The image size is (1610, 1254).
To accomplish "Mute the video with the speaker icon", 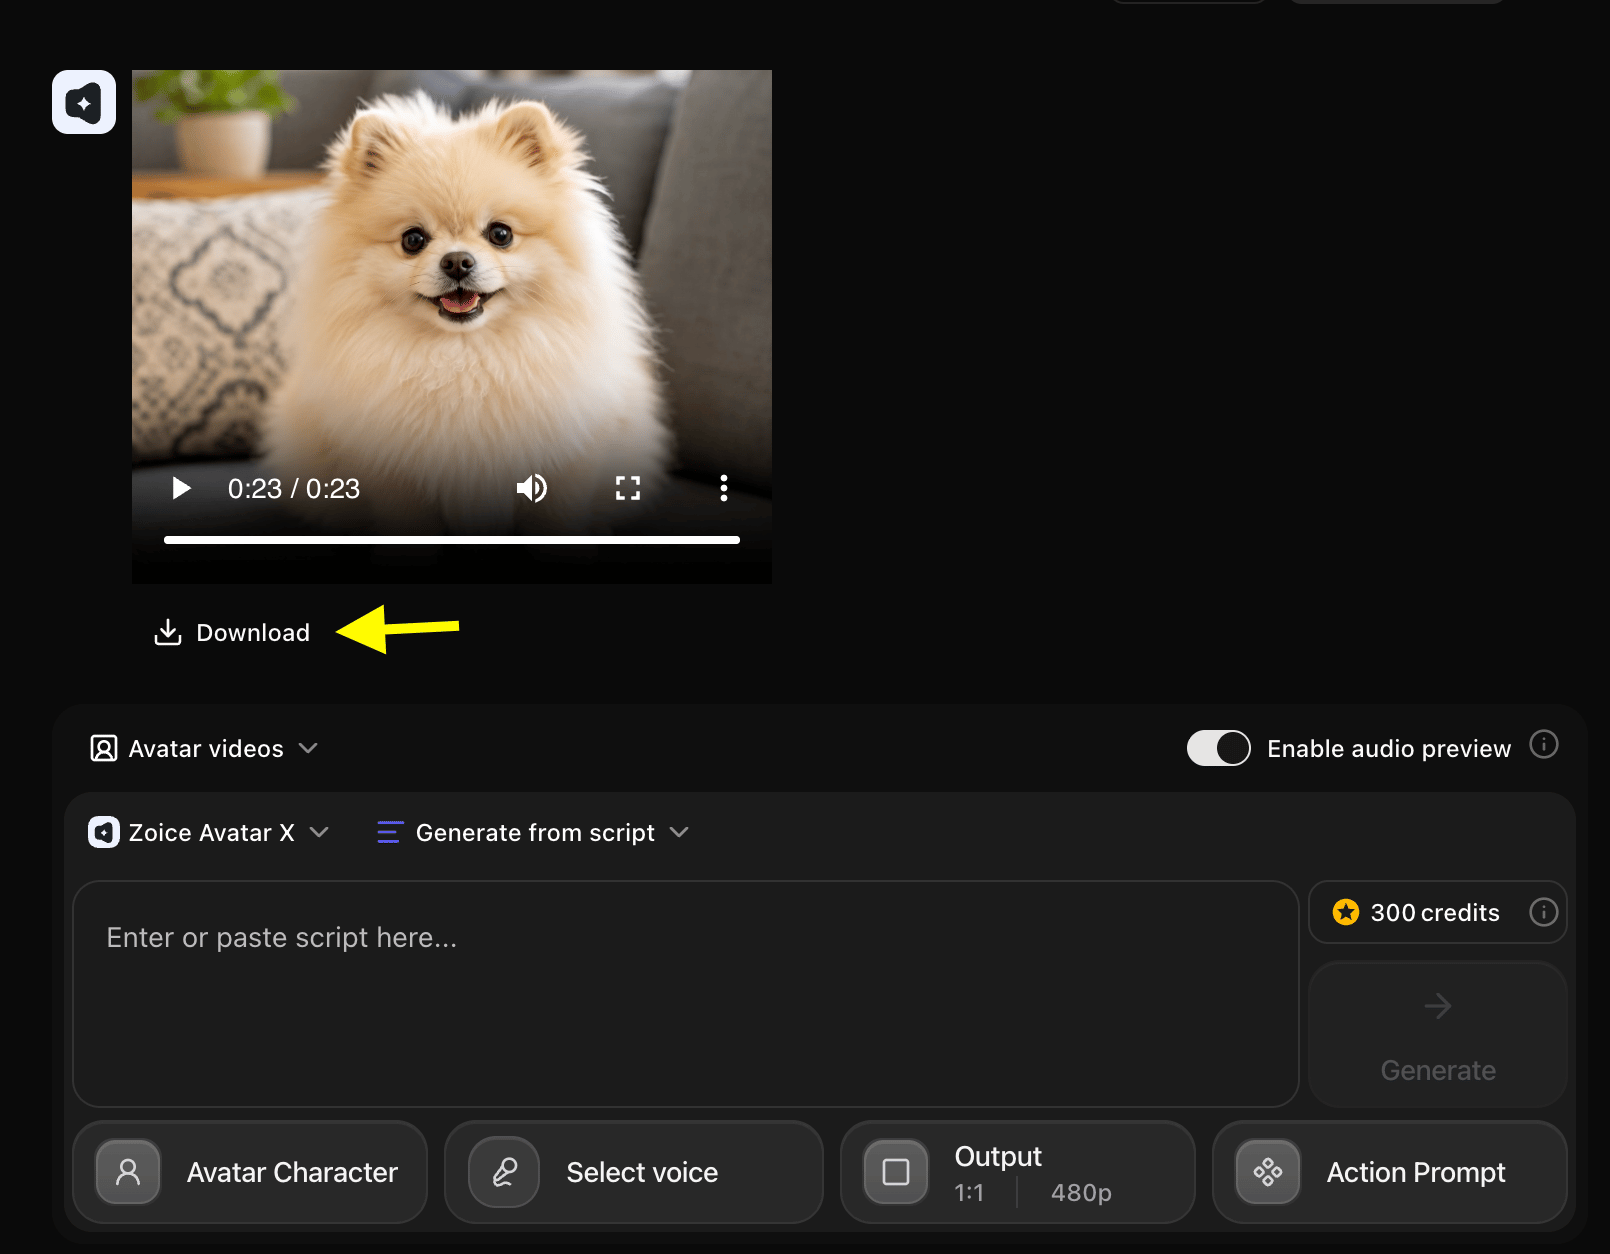I will tap(532, 488).
